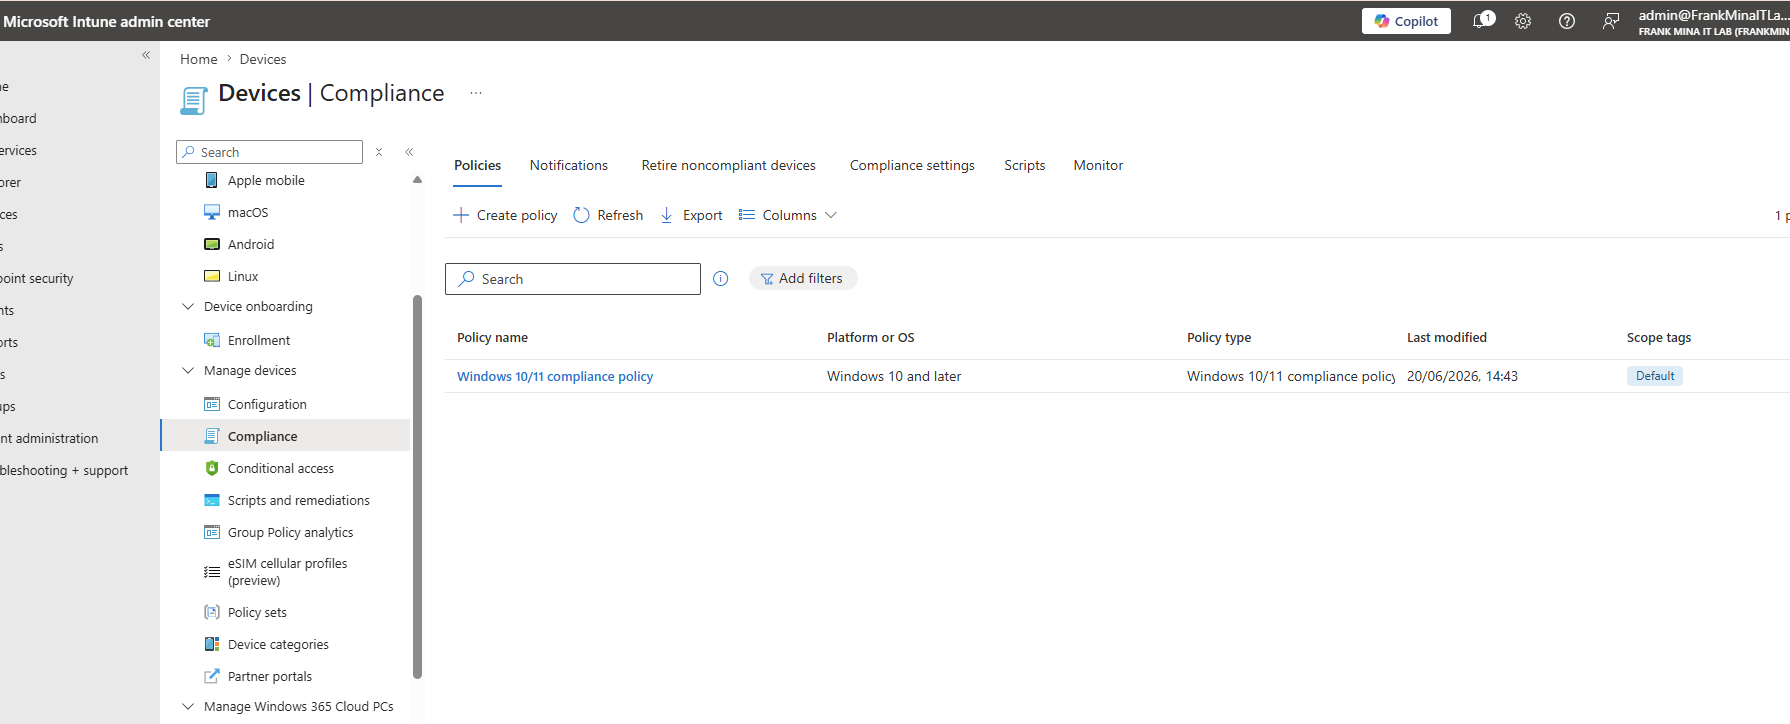Export the policy list
Screen dimensions: 1790x724
[x=691, y=215]
